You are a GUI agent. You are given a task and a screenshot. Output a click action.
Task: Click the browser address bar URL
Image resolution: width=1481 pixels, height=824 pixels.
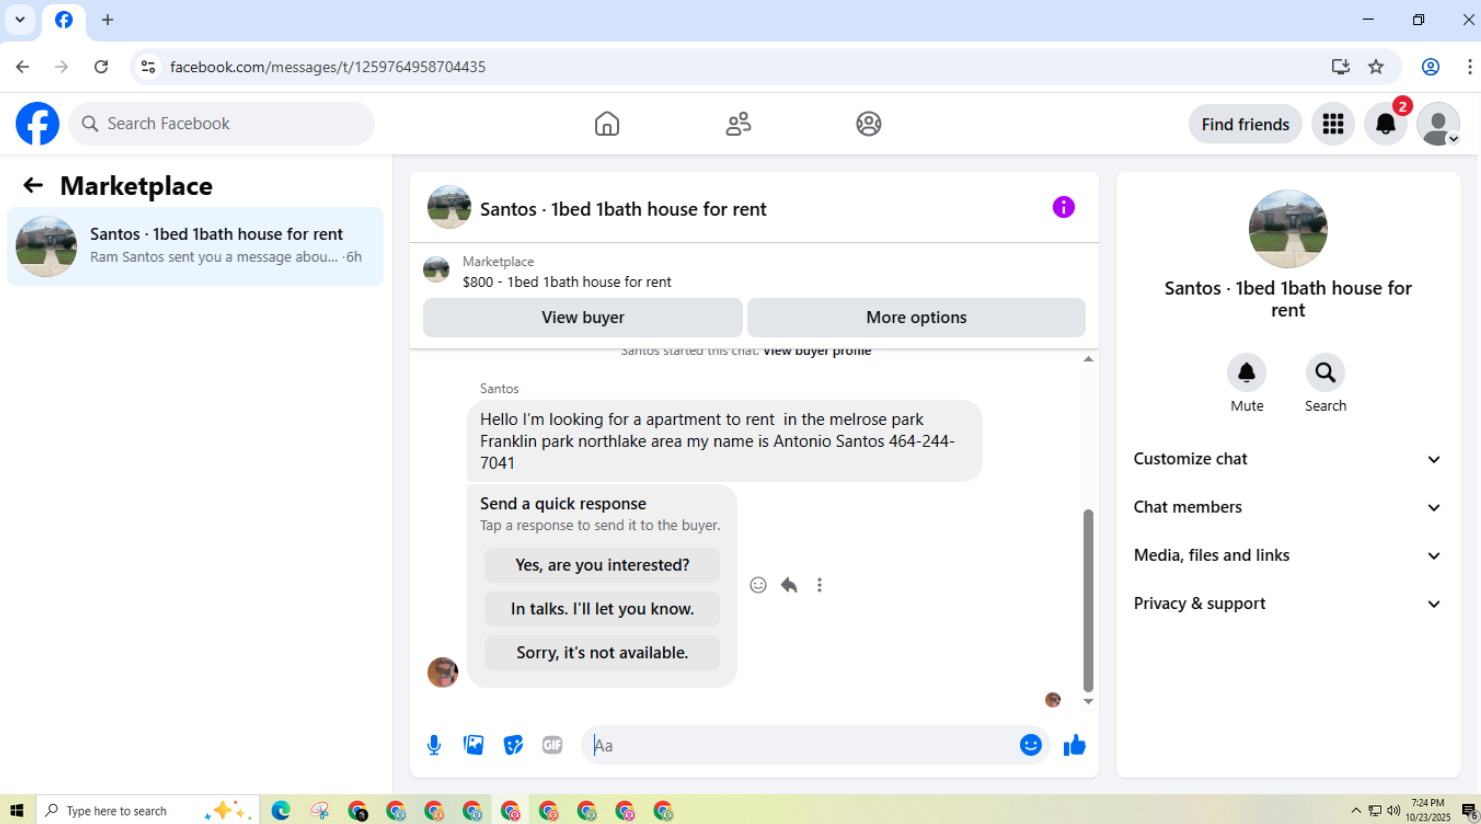pyautogui.click(x=327, y=67)
